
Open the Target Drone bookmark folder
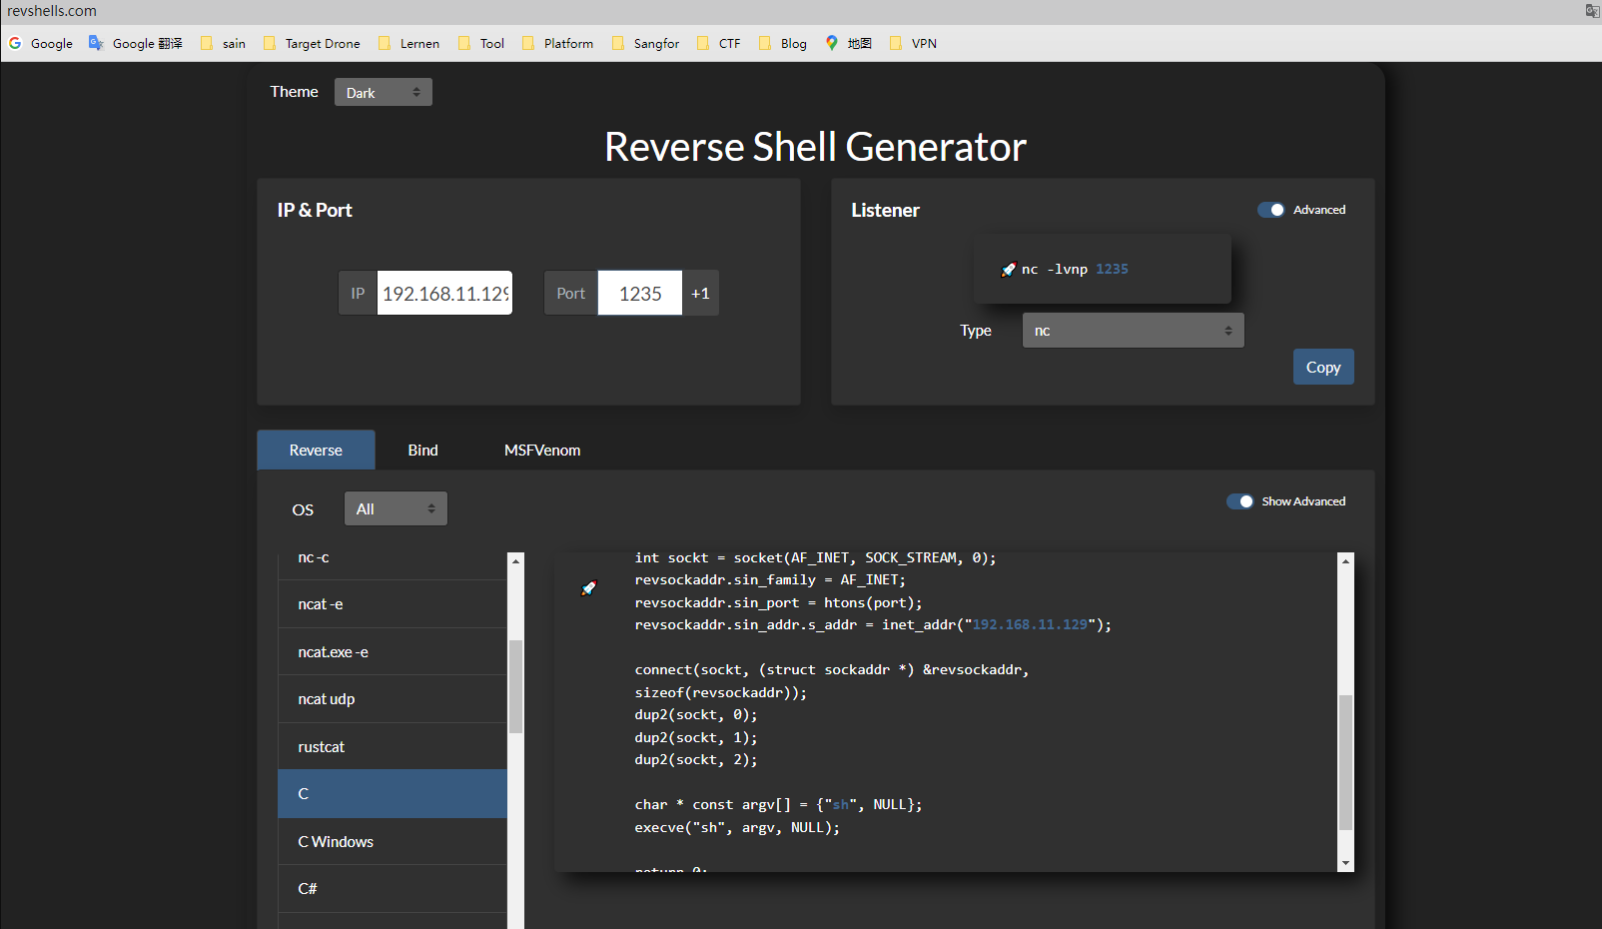(x=311, y=43)
